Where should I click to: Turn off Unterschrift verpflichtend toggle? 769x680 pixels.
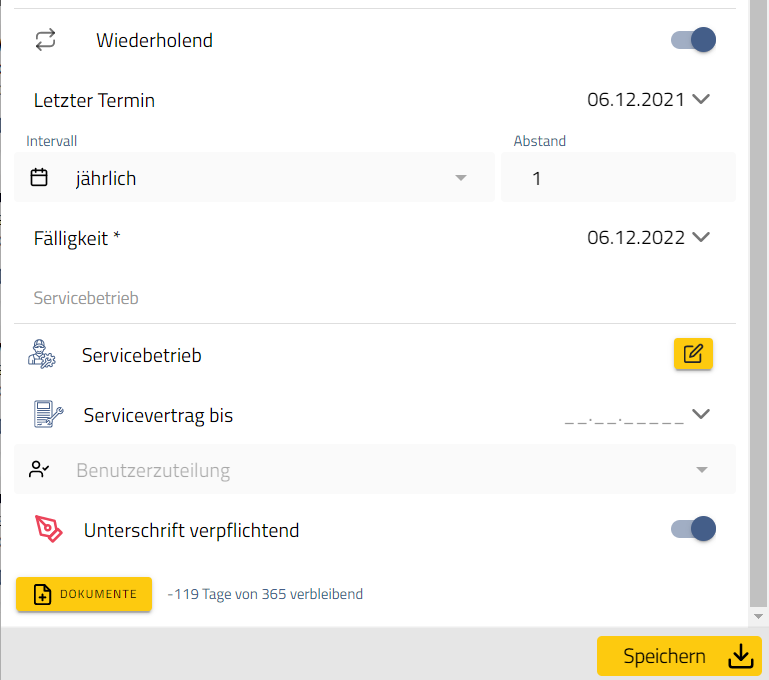coord(694,529)
